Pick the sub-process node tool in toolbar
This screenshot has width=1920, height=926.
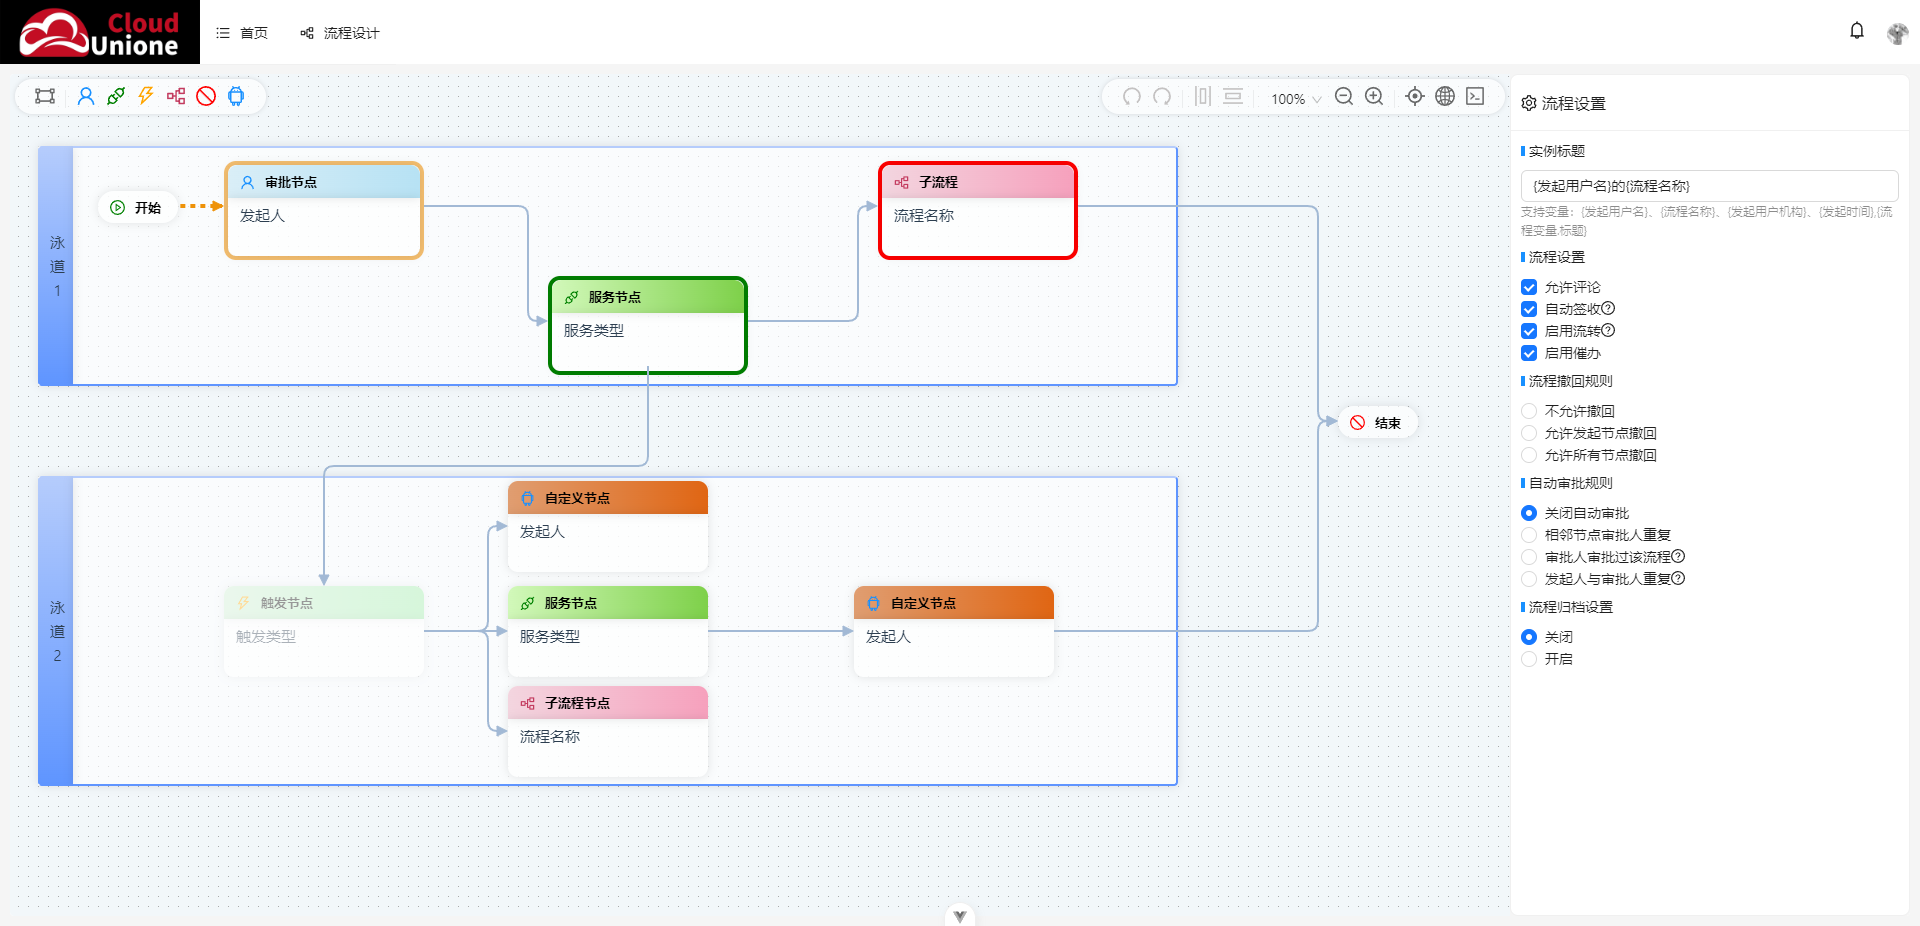(x=176, y=96)
